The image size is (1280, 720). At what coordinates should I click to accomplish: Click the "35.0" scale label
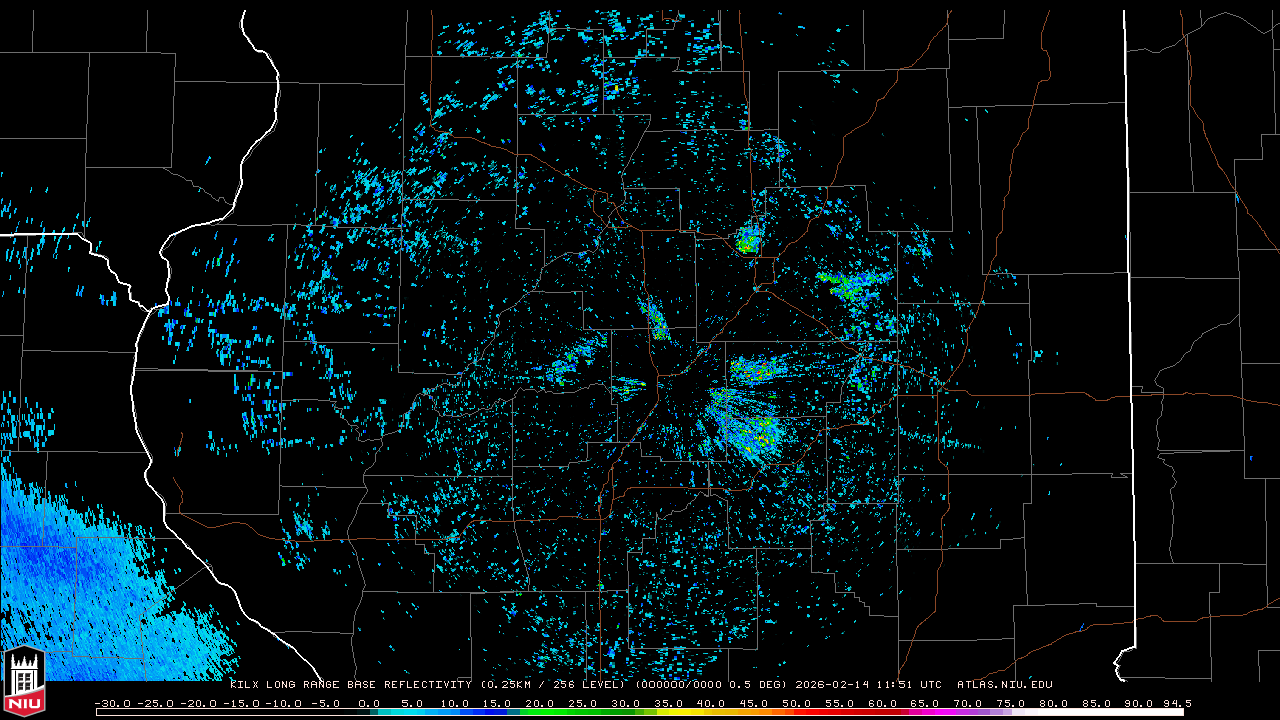coord(668,703)
